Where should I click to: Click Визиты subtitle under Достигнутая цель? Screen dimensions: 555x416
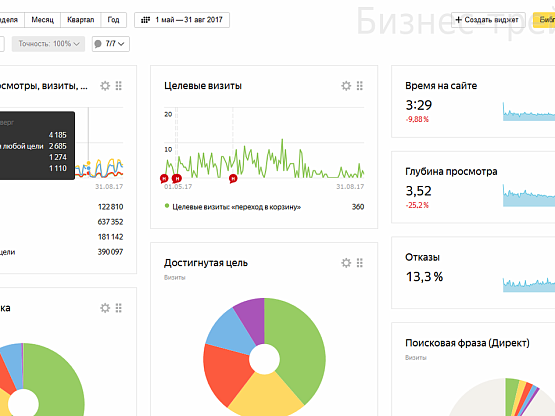174,278
